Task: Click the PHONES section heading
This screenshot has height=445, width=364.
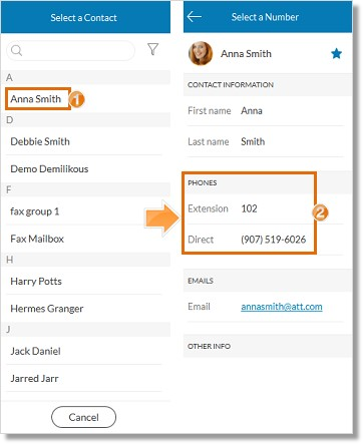Action: [x=202, y=183]
